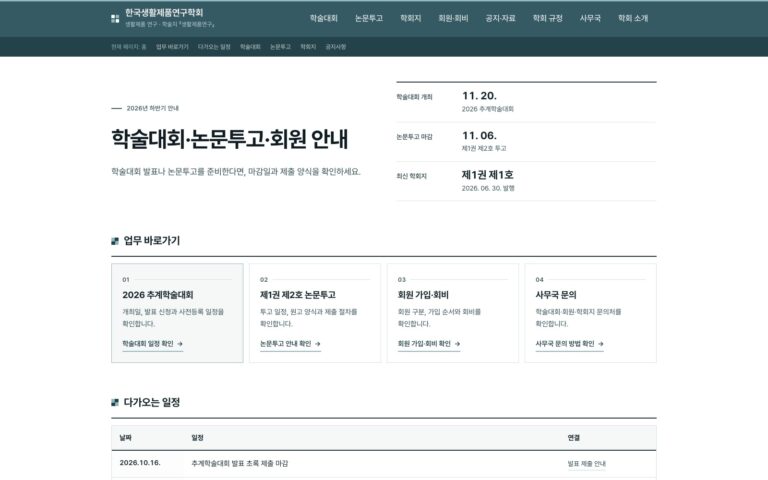Screen dimensions: 768x480
Task: Click the 제1권 제1호 latest issue text
Action: pos(487,175)
